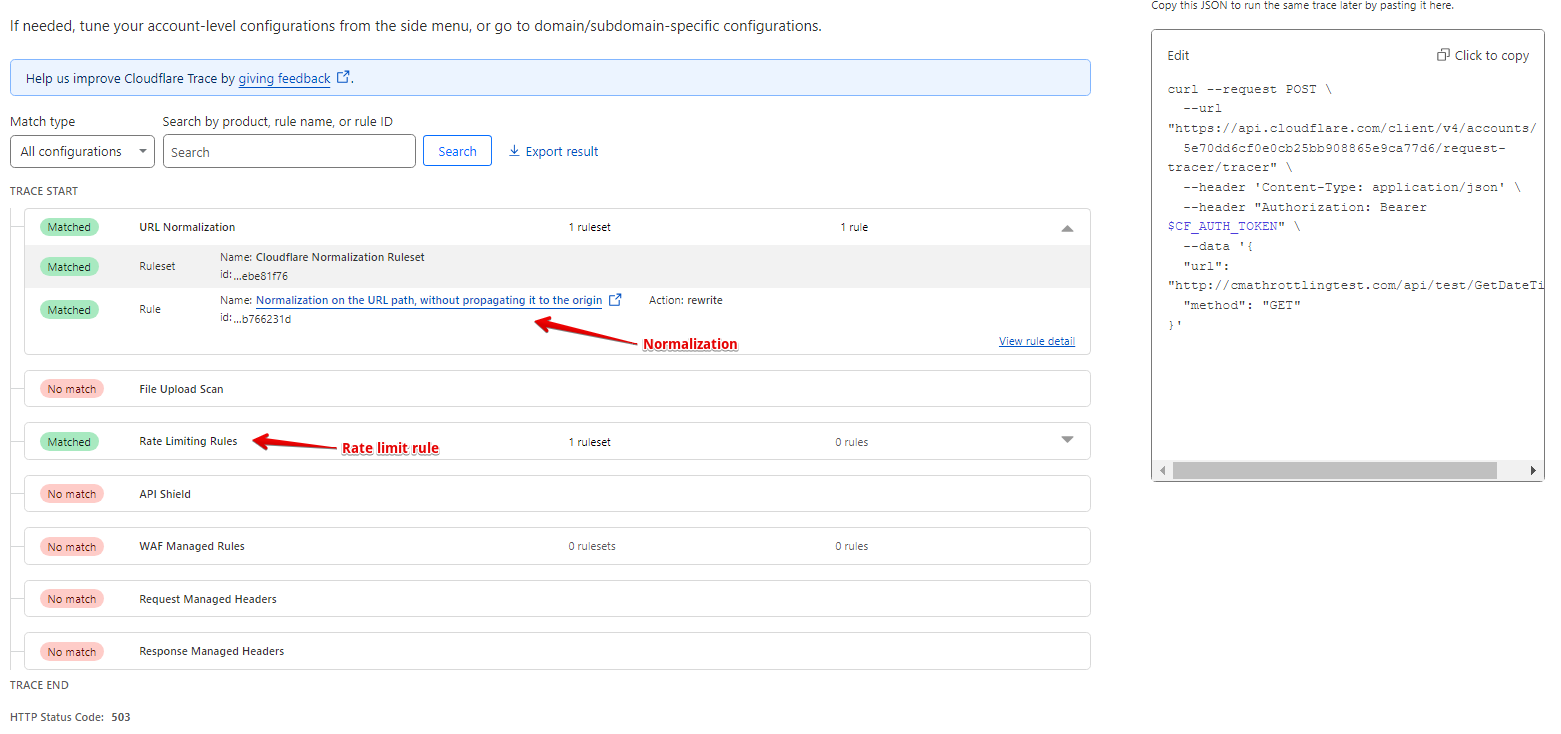Click the curl --request POST line
The height and width of the screenshot is (734, 1561).
(1250, 89)
